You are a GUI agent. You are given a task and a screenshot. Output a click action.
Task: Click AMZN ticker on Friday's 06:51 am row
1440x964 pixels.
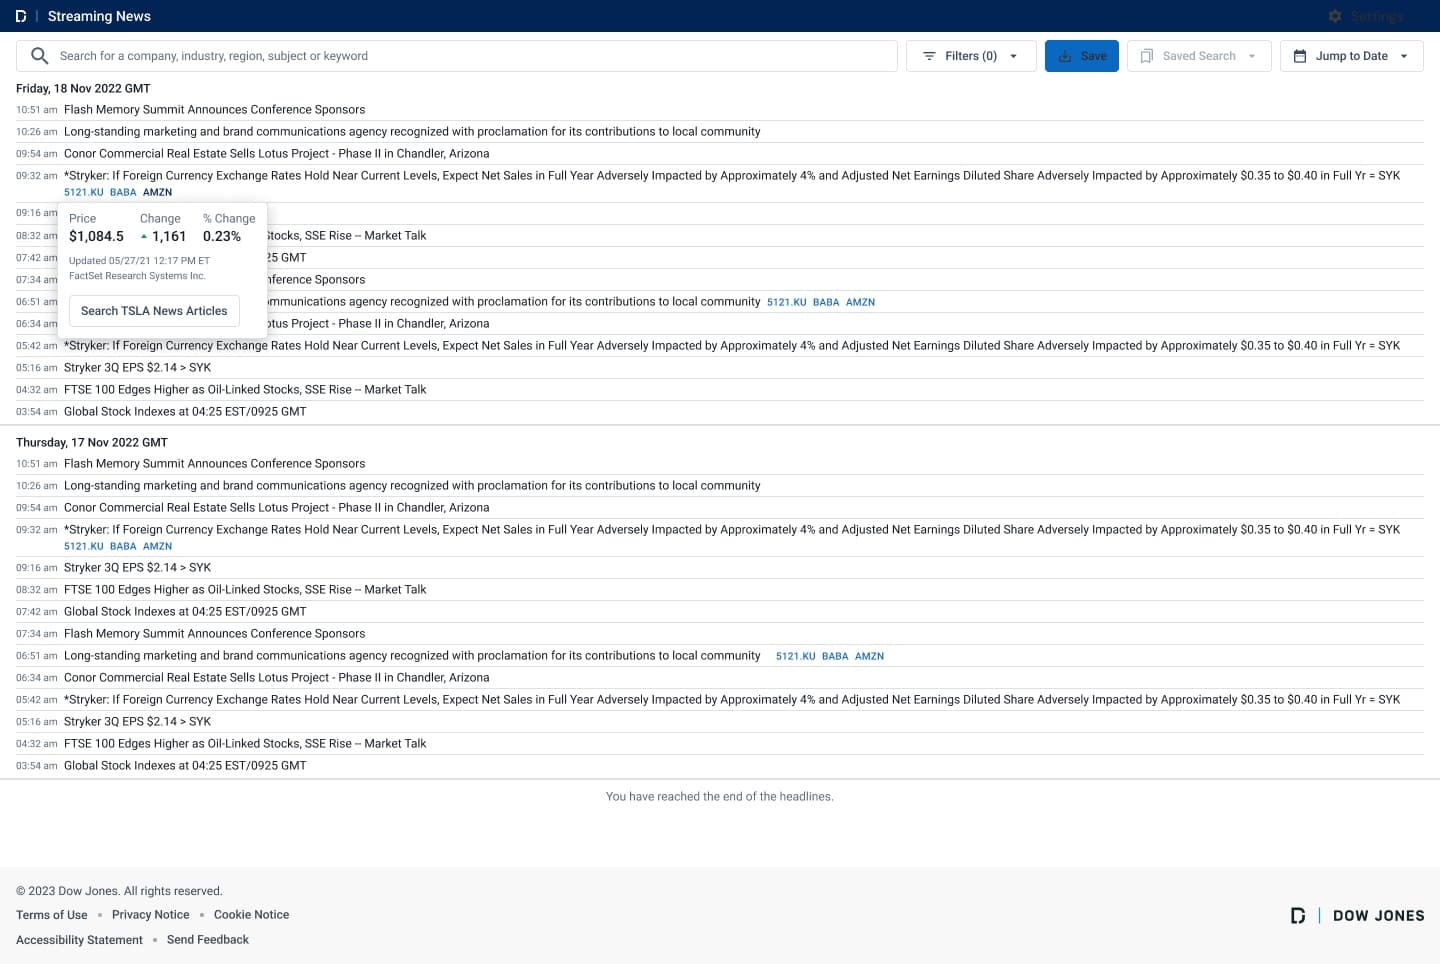point(861,302)
